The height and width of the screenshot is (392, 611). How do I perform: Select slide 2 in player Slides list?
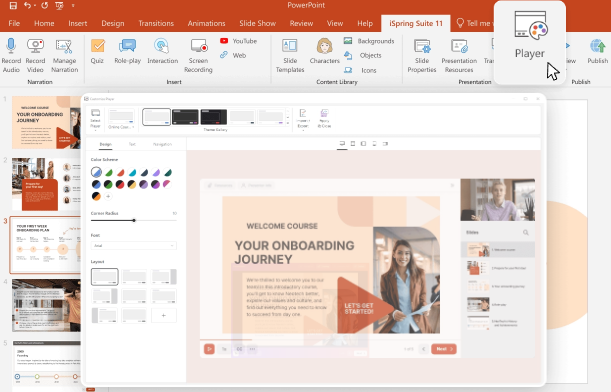pyautogui.click(x=498, y=268)
